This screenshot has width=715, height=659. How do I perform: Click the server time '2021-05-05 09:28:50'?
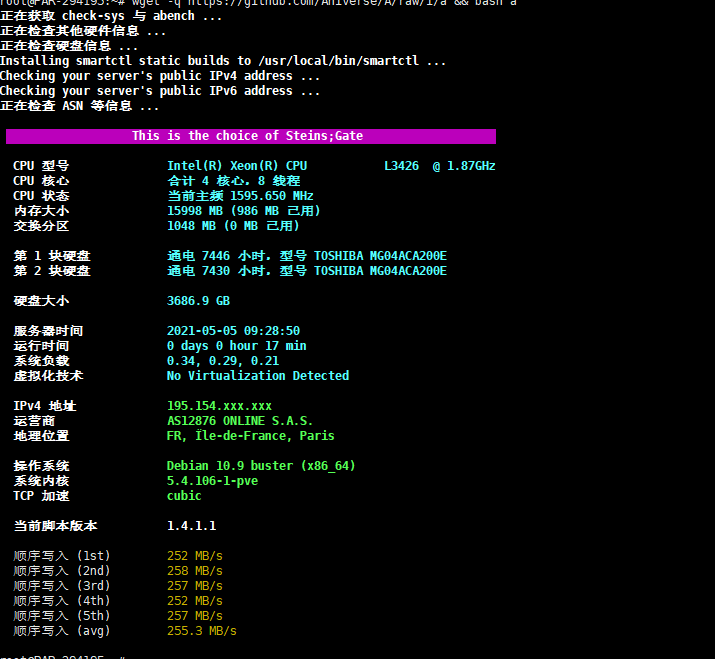coord(233,331)
